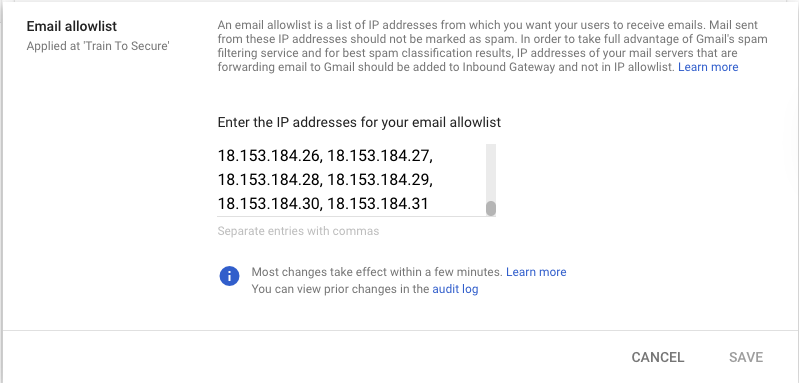The height and width of the screenshot is (383, 799).
Task: Click the blue info icon
Action: coord(229,276)
